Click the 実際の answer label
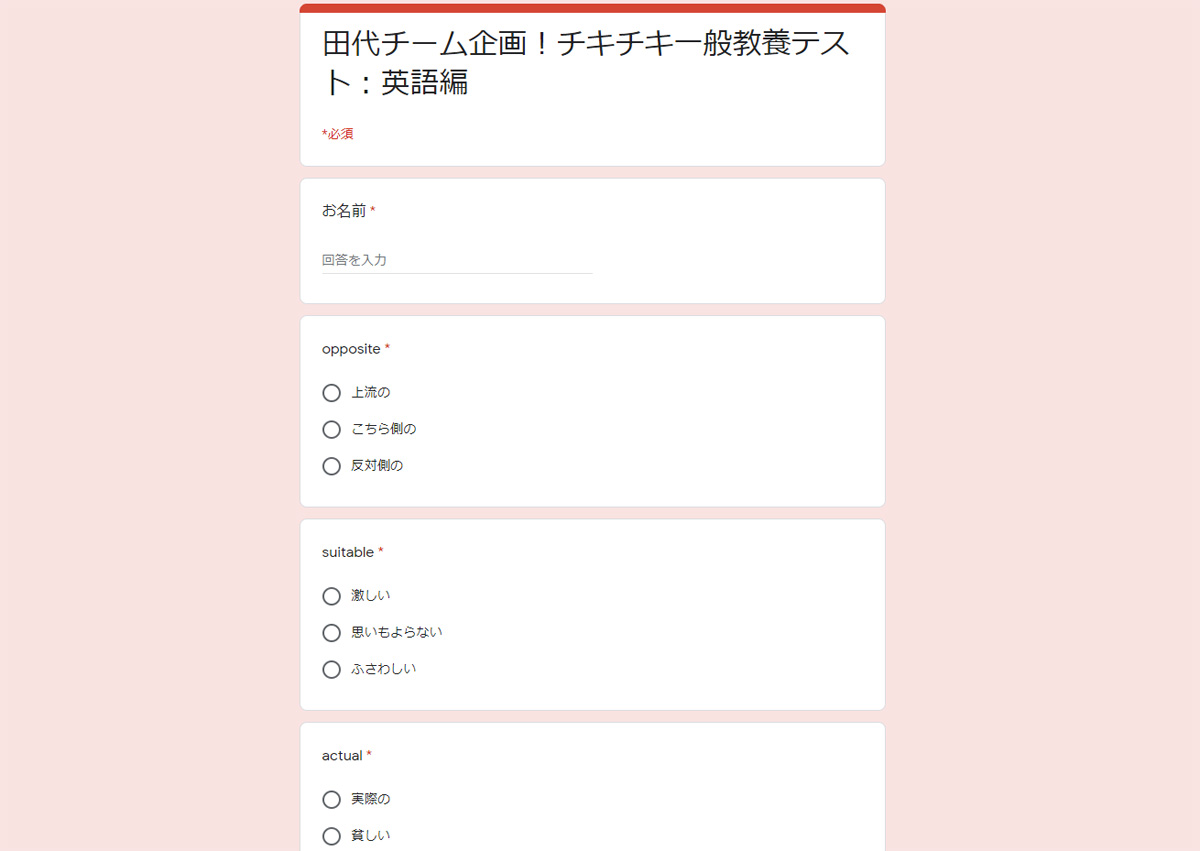1200x851 pixels. (370, 799)
